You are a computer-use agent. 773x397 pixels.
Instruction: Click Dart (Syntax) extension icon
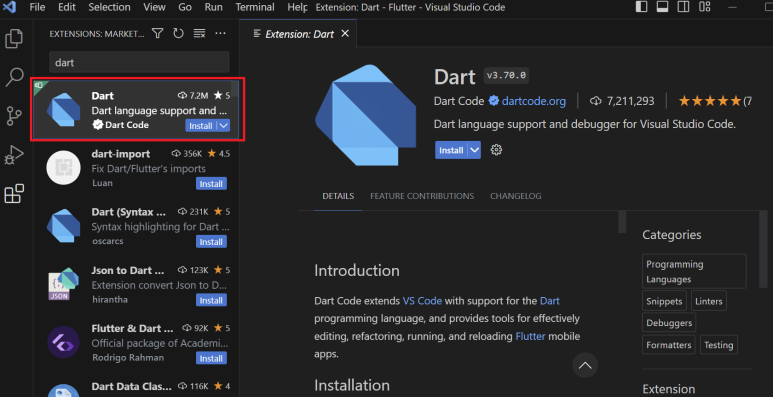tap(63, 226)
